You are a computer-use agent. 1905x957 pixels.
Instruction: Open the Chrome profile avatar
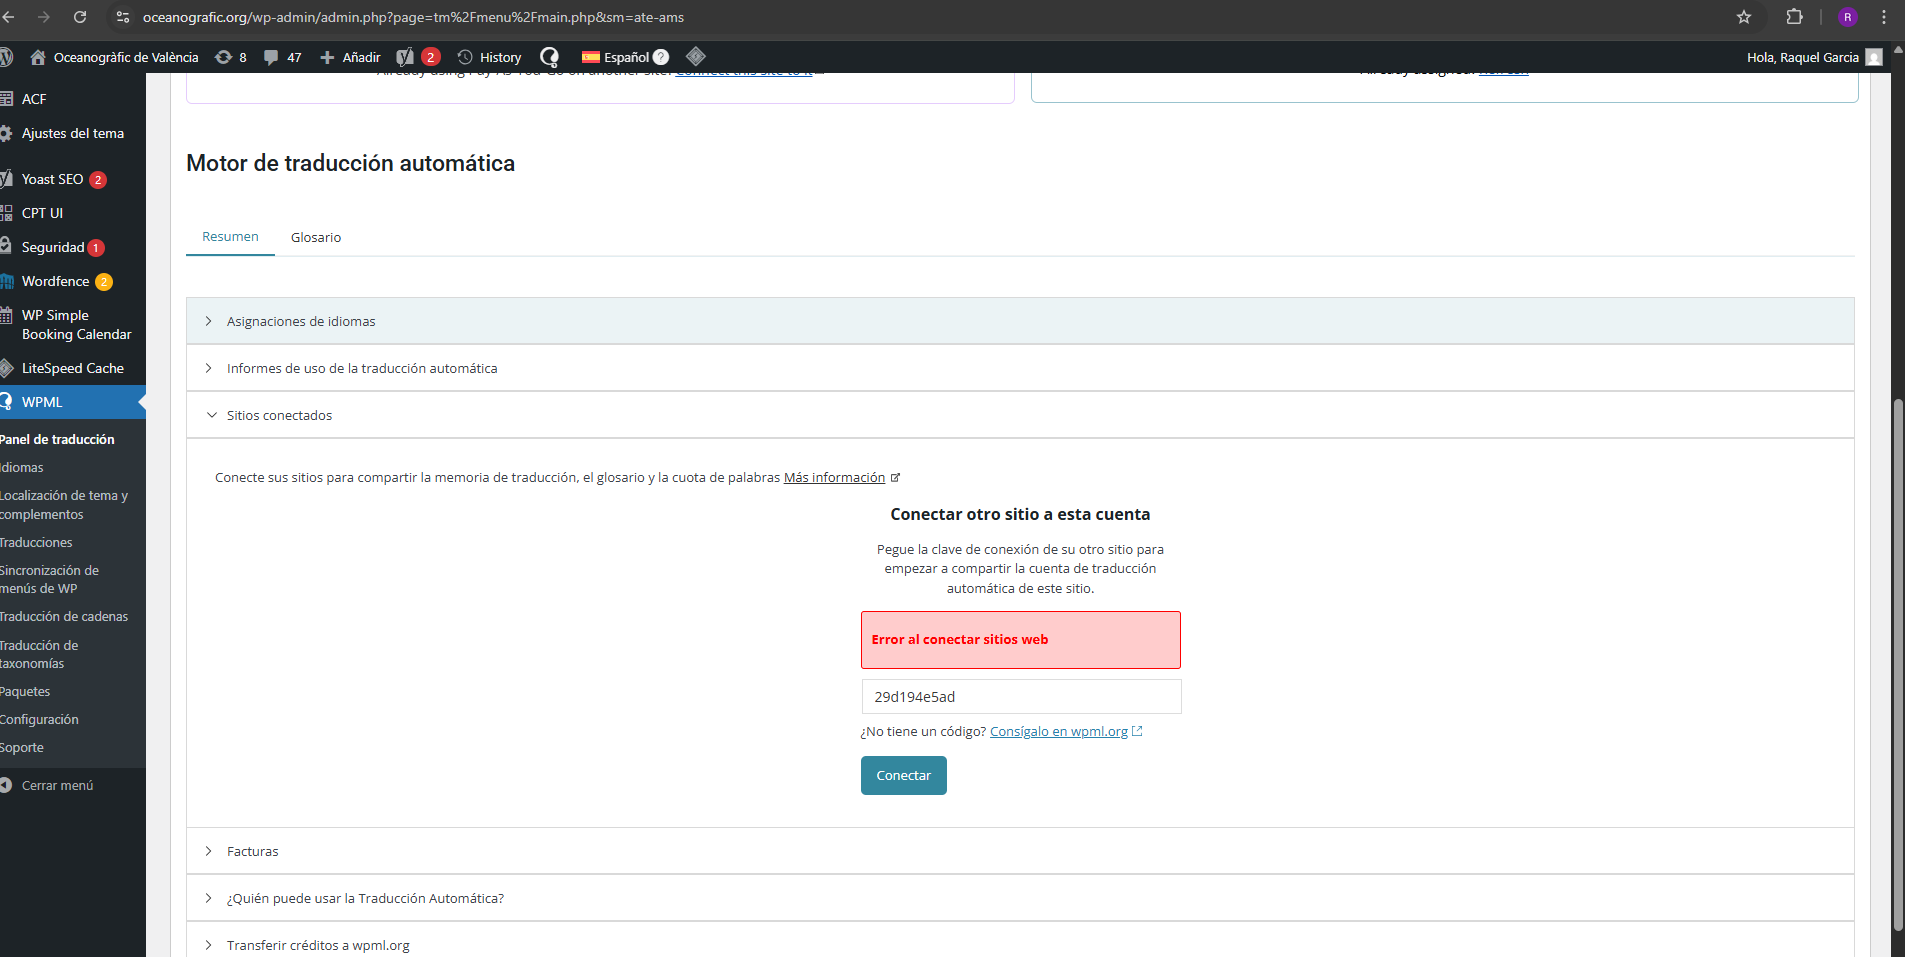coord(1848,17)
